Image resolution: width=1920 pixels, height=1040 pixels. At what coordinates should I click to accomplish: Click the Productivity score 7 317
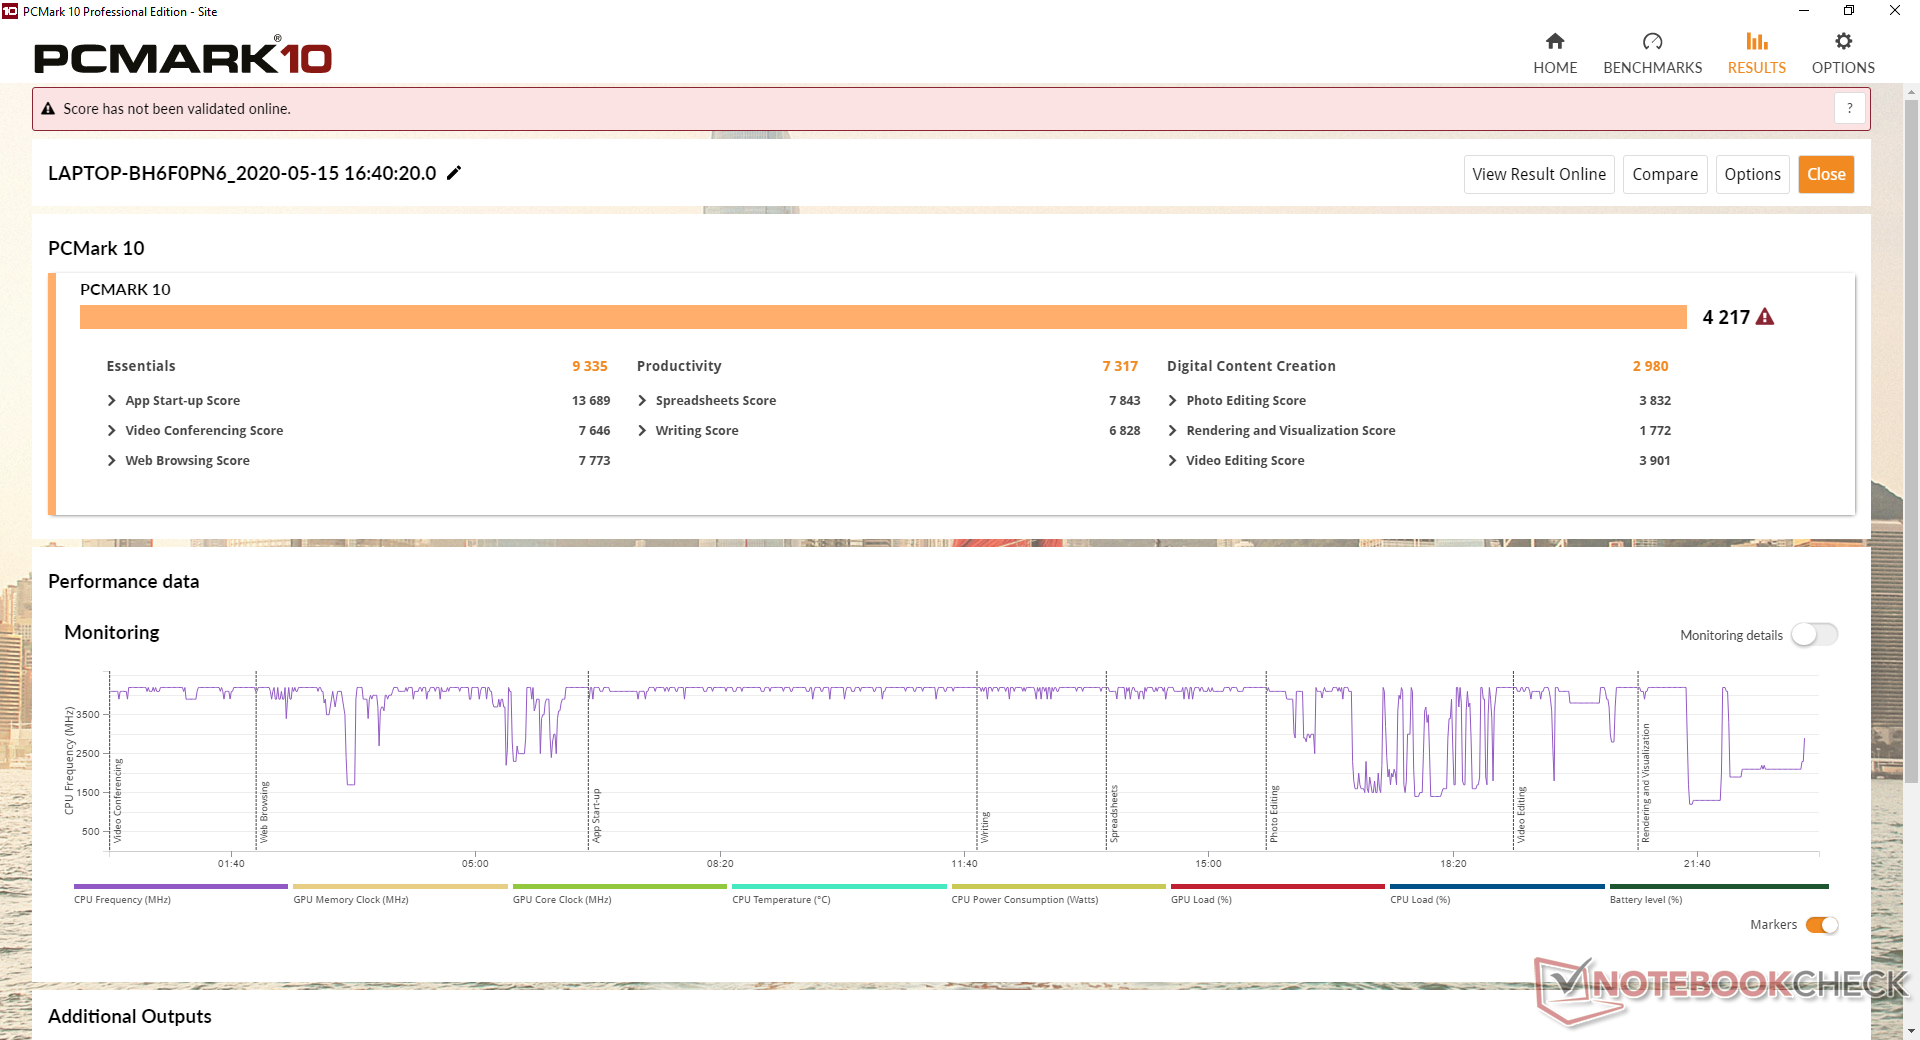(x=1120, y=367)
